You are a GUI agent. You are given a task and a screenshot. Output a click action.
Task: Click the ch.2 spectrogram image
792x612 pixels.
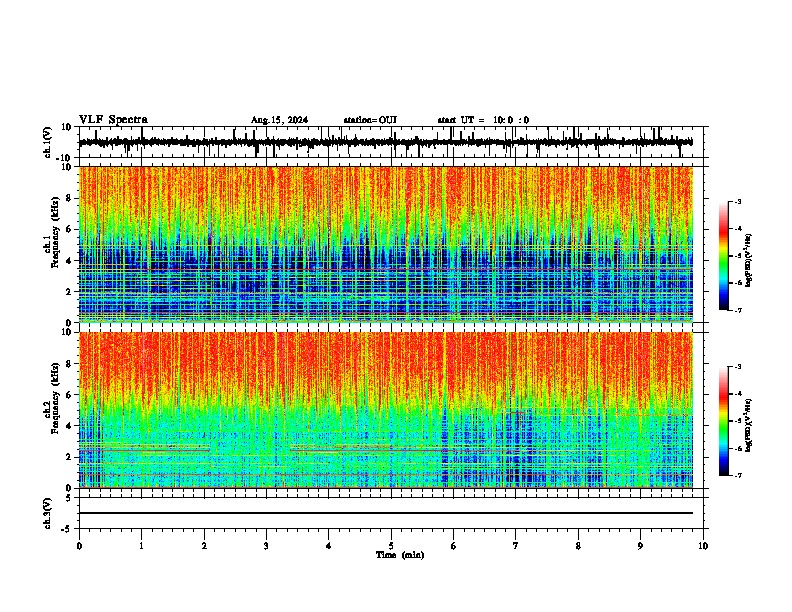(386, 410)
